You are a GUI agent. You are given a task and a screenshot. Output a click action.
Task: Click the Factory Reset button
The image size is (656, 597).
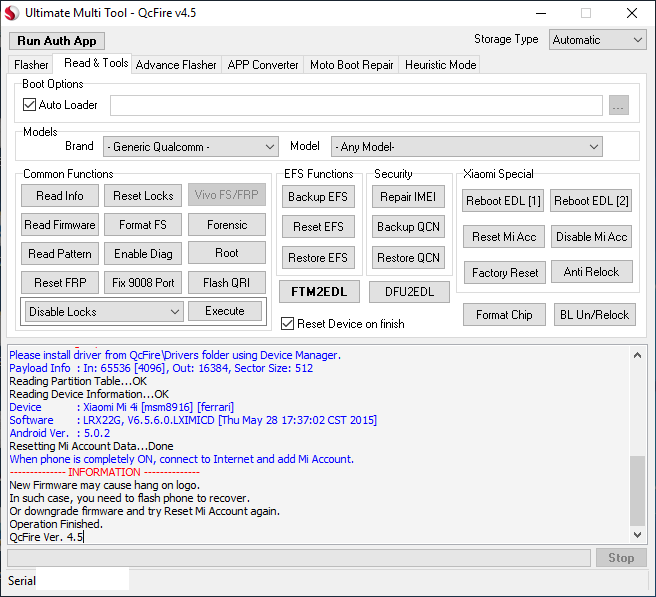pos(505,273)
